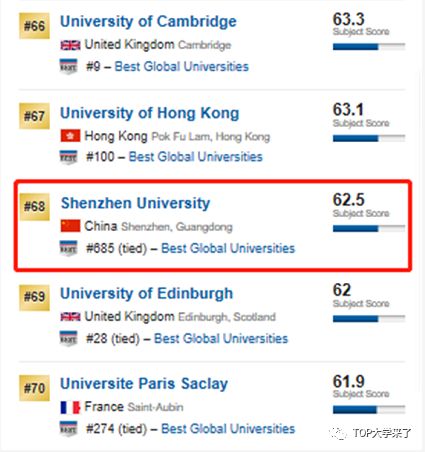Click the #68 gold rank badge
Screen dimensions: 425x452
click(34, 207)
